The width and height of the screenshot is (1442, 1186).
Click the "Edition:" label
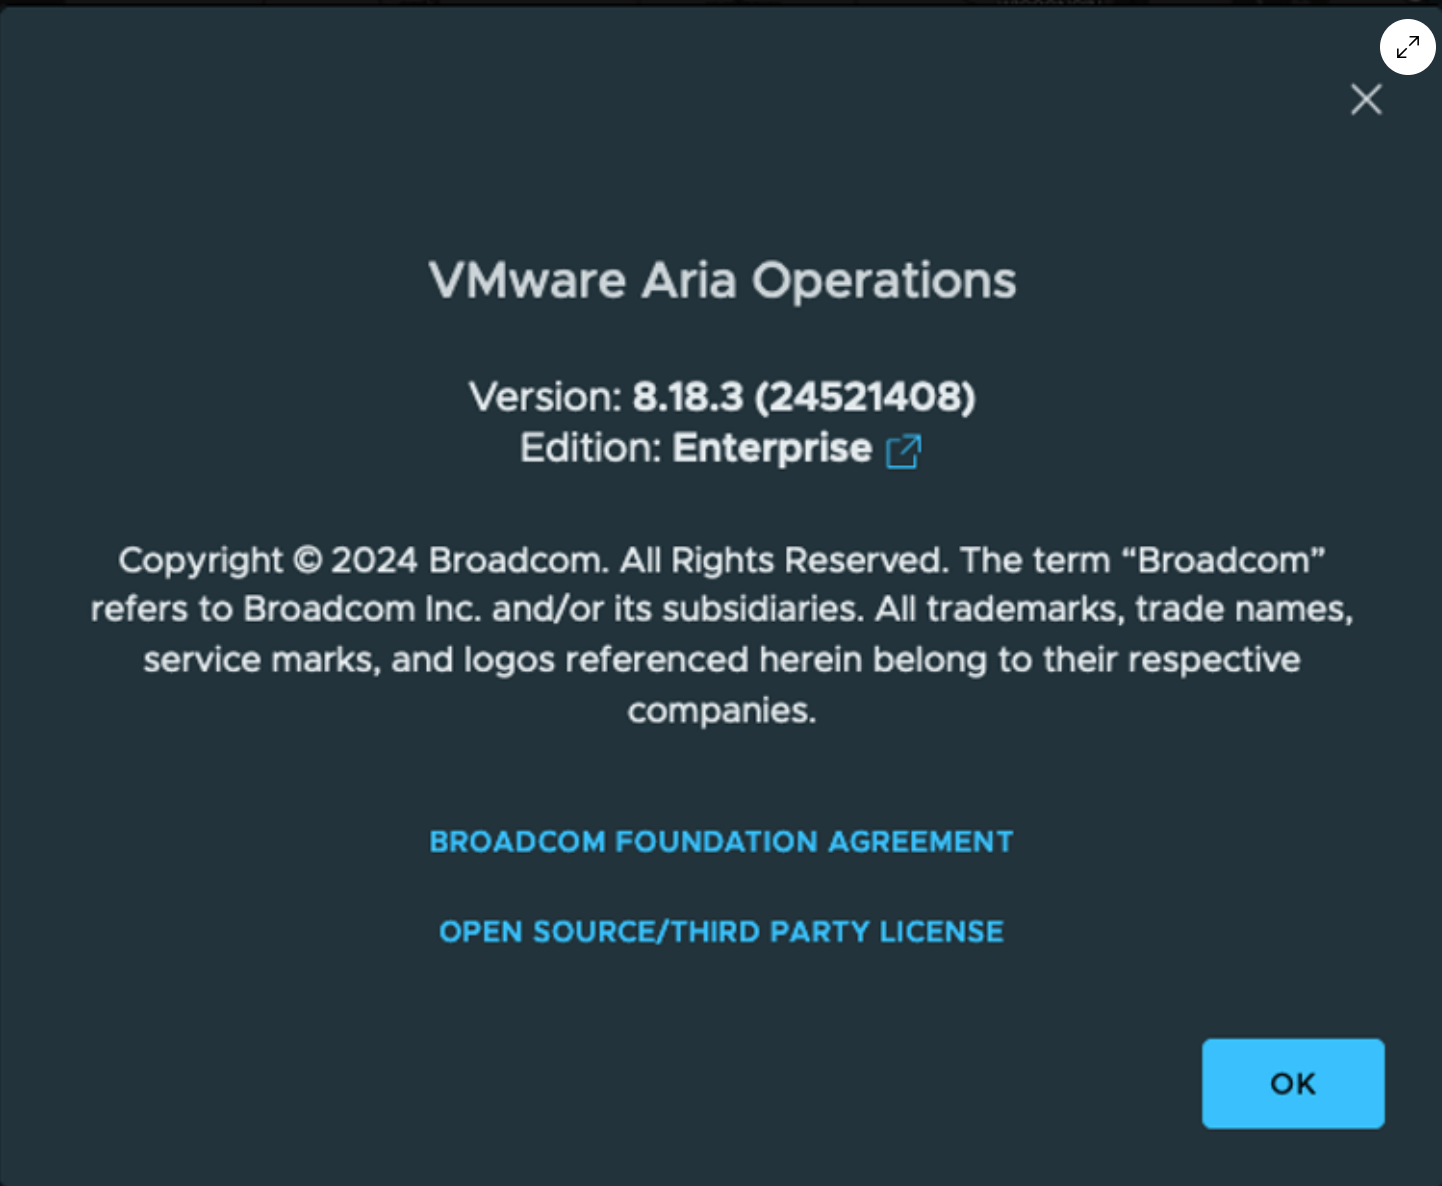tap(590, 448)
